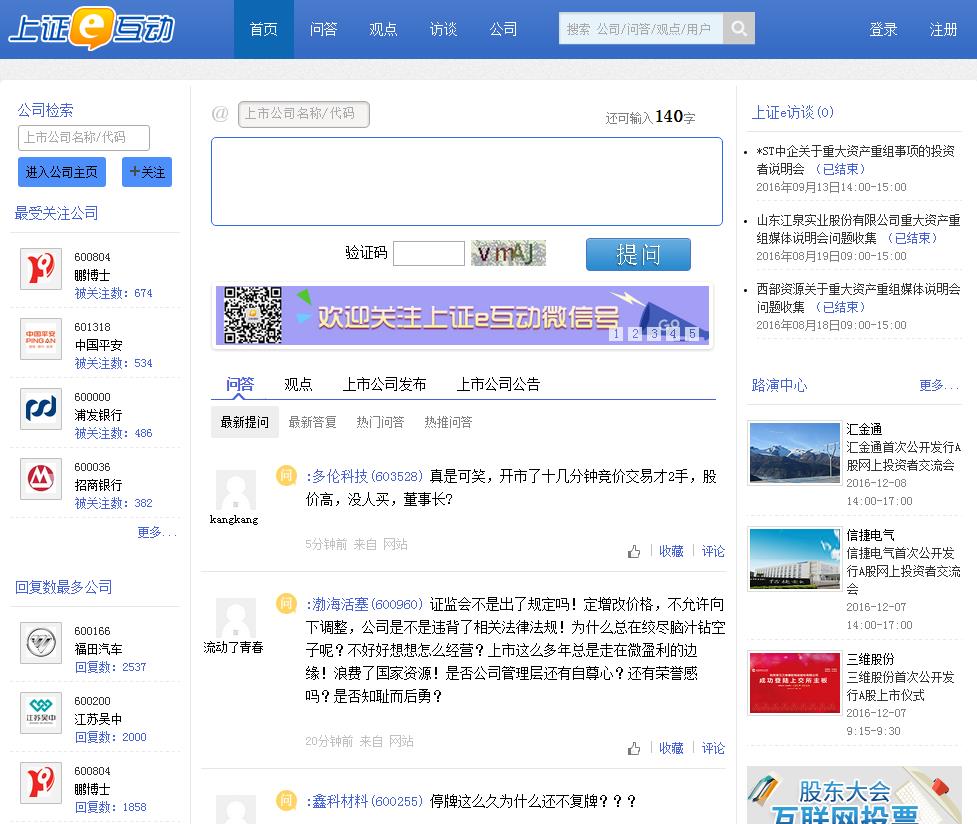Open 福田汽车 company logo
977x824 pixels.
[x=41, y=643]
